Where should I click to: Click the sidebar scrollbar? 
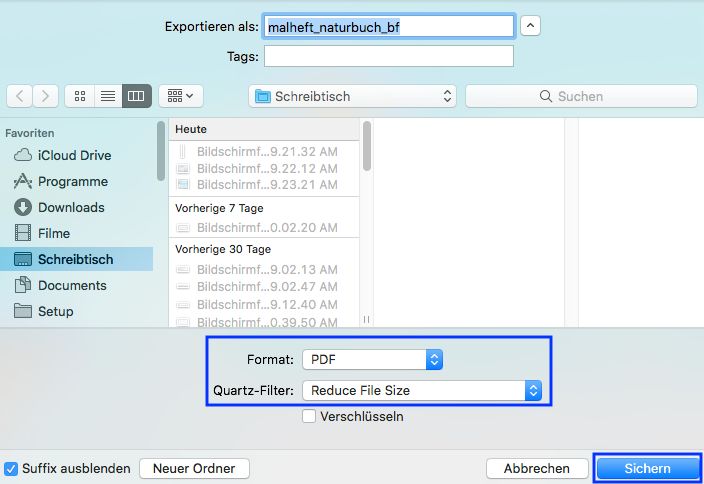[161, 151]
